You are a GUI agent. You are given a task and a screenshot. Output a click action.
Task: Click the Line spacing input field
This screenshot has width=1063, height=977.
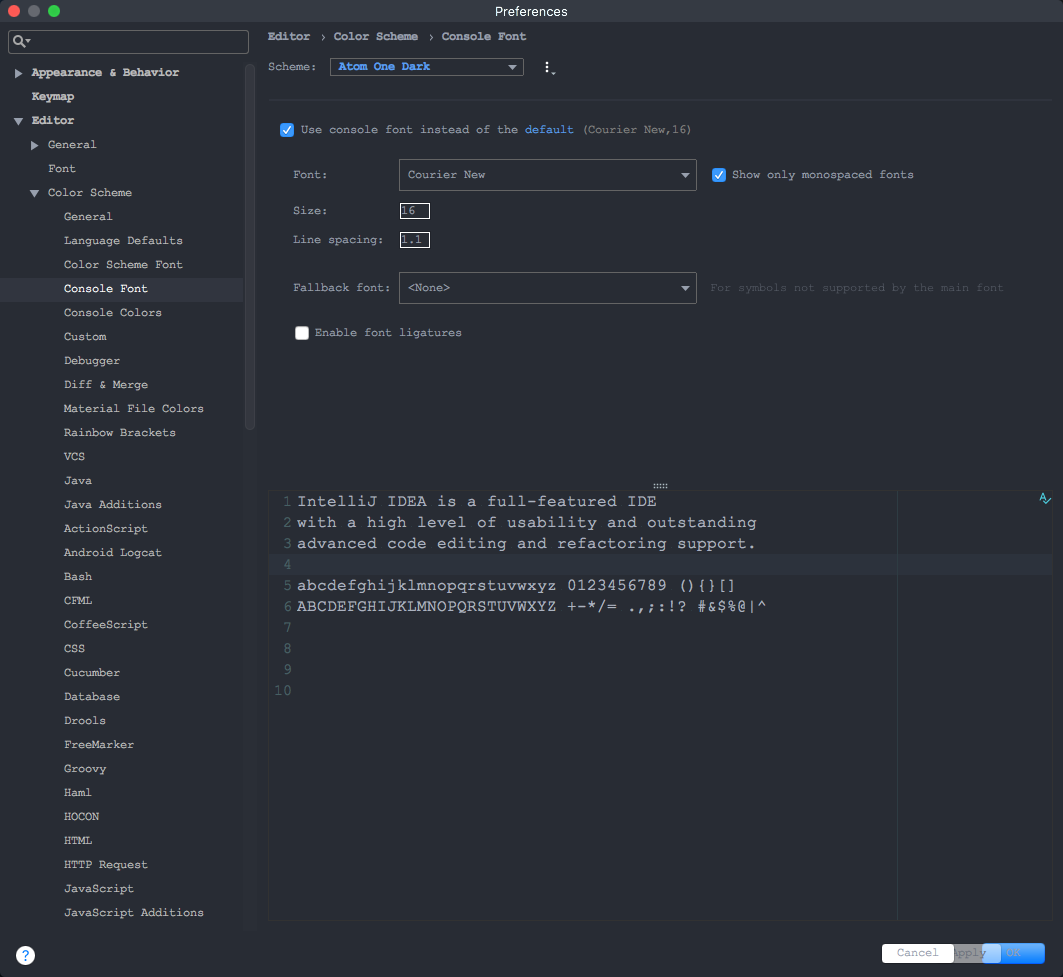(414, 240)
